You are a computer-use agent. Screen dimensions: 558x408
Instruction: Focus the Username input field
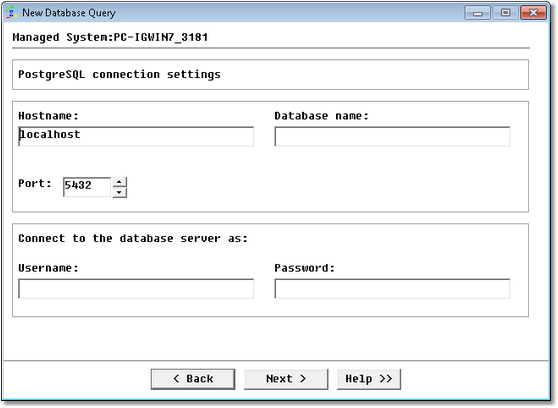point(136,289)
